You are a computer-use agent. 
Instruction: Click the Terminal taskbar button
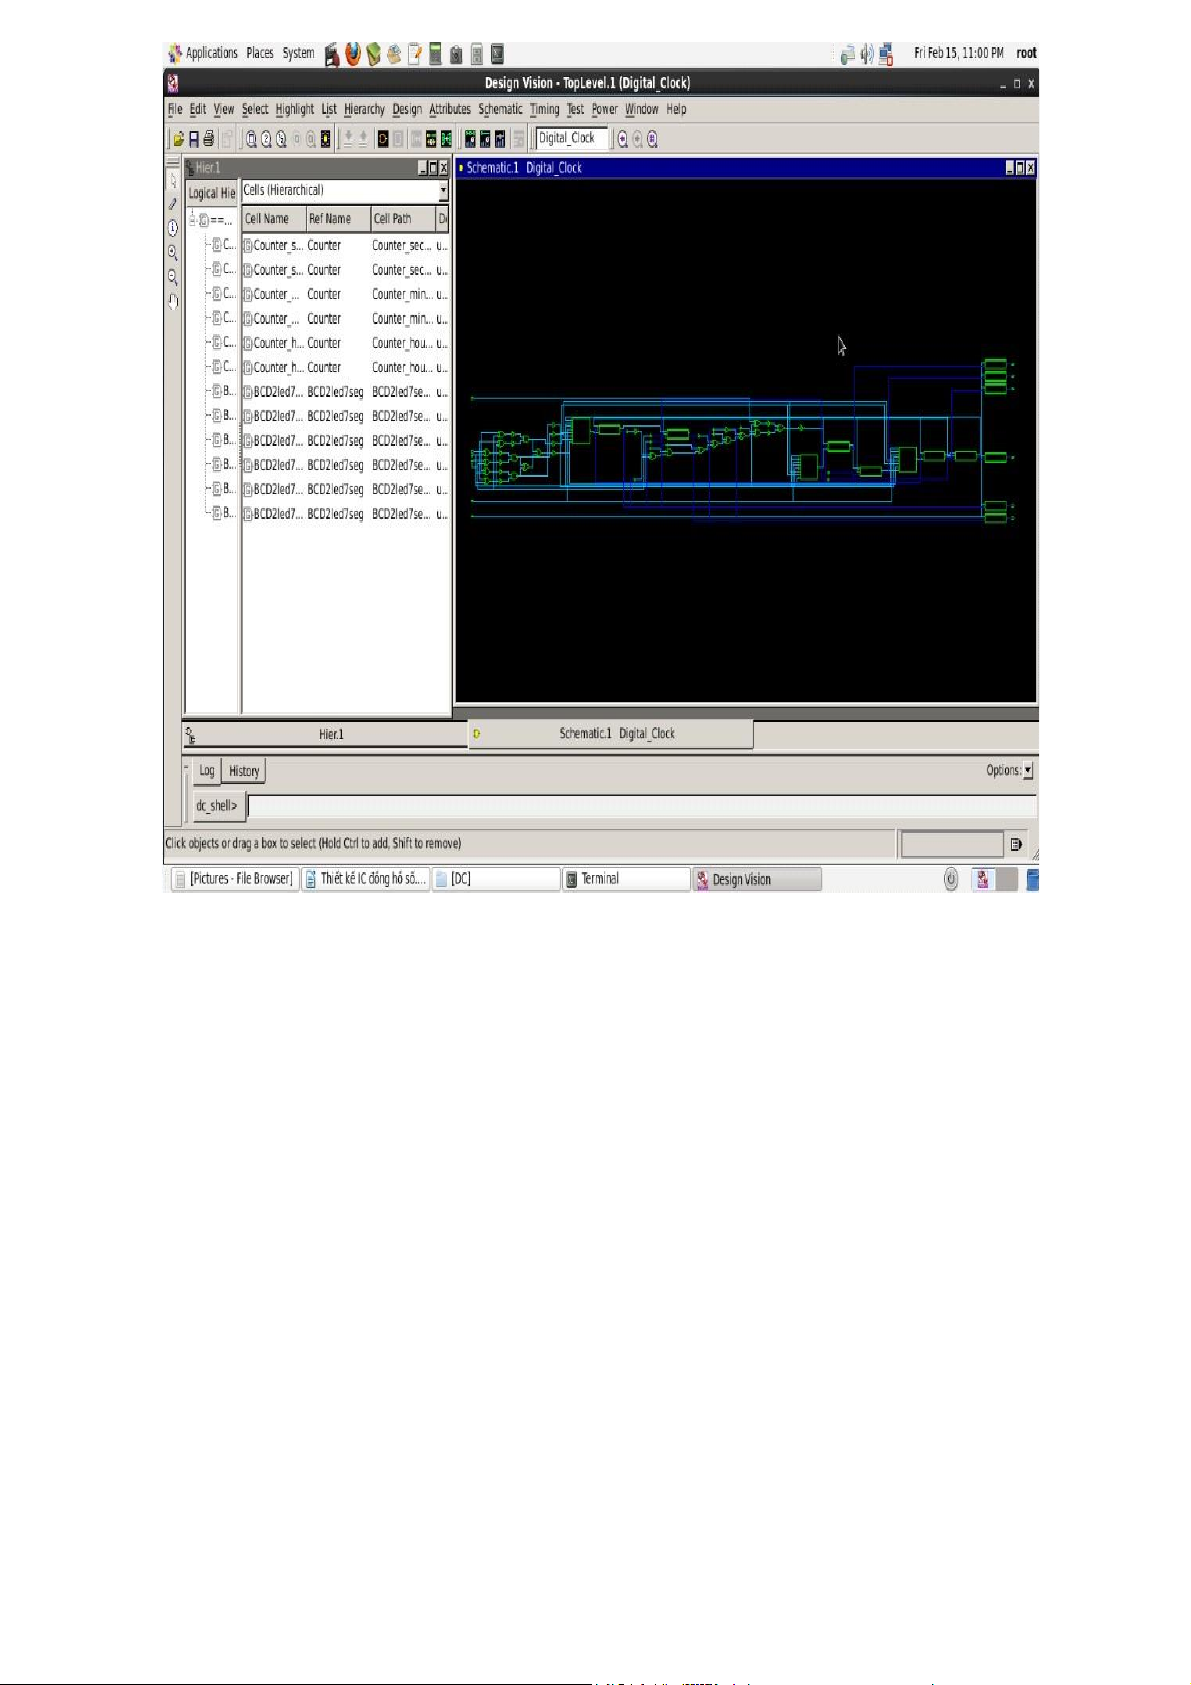(x=625, y=879)
